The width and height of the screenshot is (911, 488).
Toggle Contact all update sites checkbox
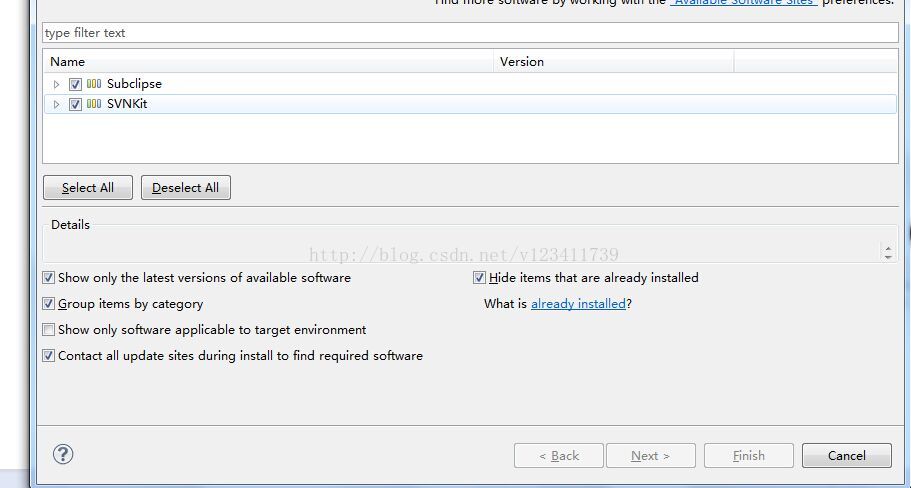point(48,356)
